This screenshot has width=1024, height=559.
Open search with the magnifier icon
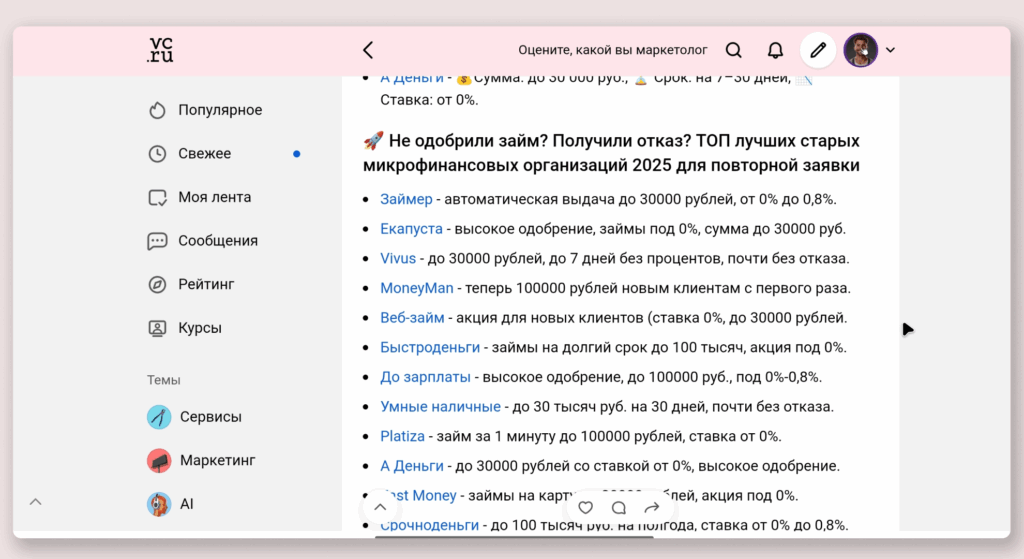733,50
